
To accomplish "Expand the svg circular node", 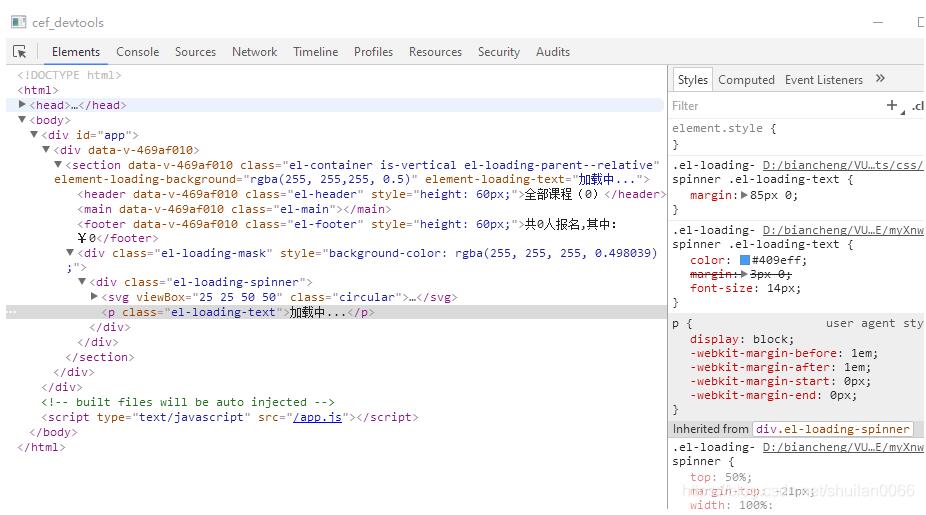I will tap(94, 296).
